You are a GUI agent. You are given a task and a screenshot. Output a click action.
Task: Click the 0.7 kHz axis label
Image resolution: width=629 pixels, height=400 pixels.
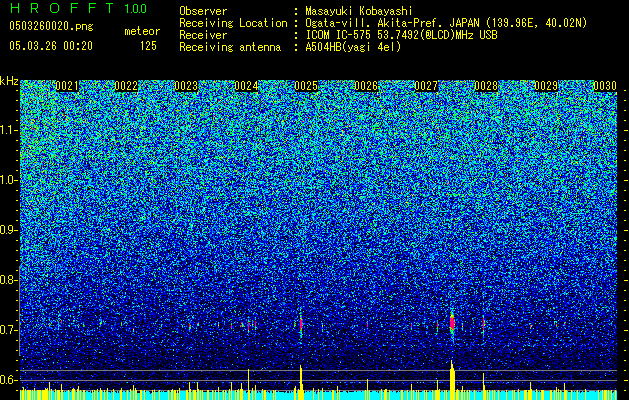pos(8,330)
